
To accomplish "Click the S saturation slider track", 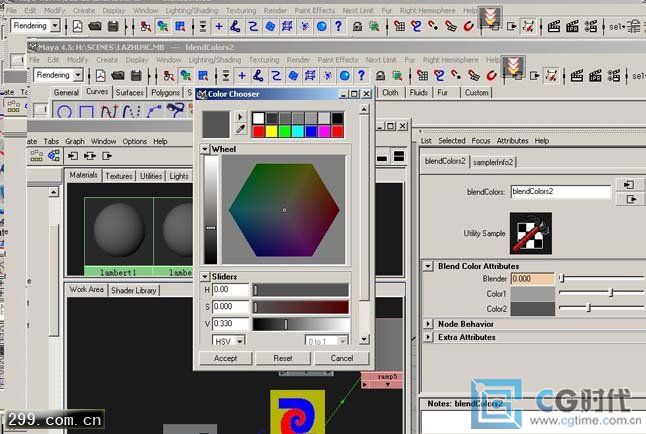I will point(301,307).
